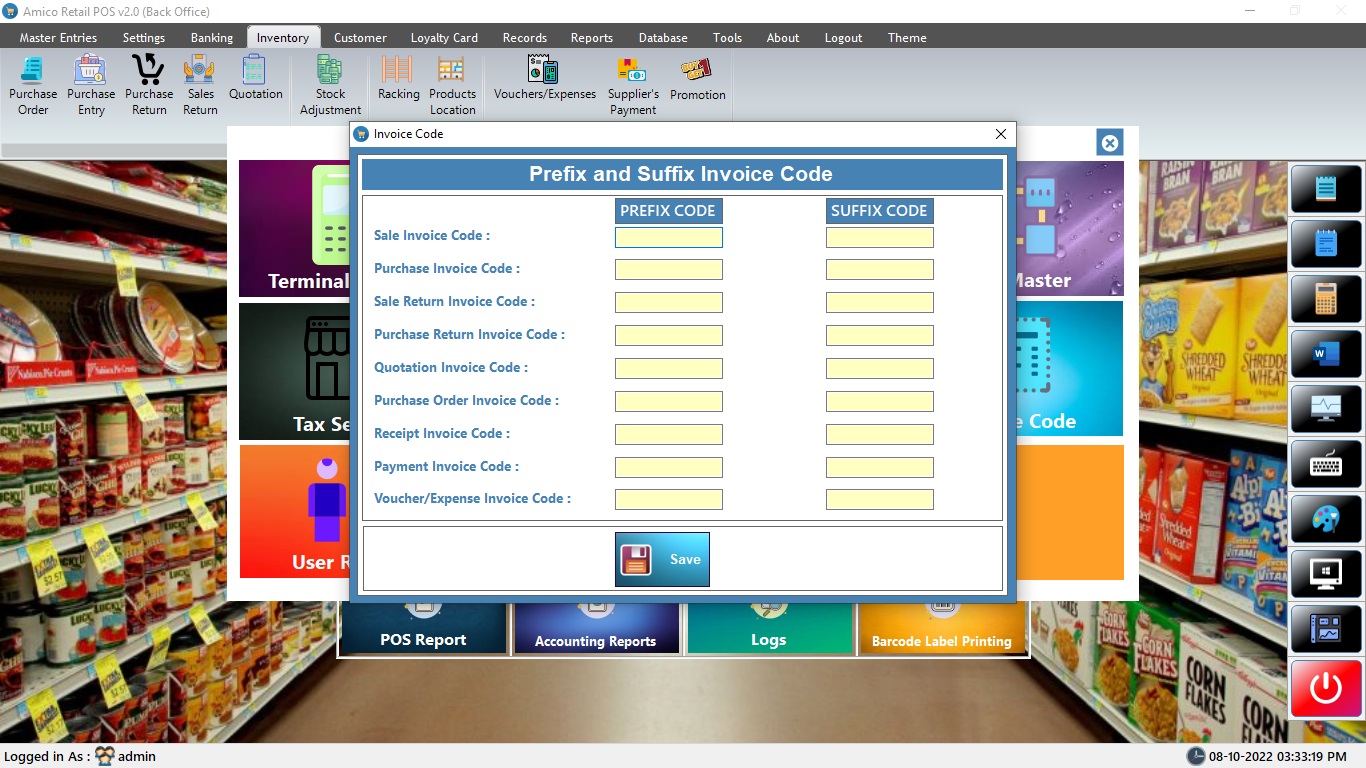Close the settings panel with blue X
Viewport: 1366px width, 768px height.
(x=1109, y=143)
